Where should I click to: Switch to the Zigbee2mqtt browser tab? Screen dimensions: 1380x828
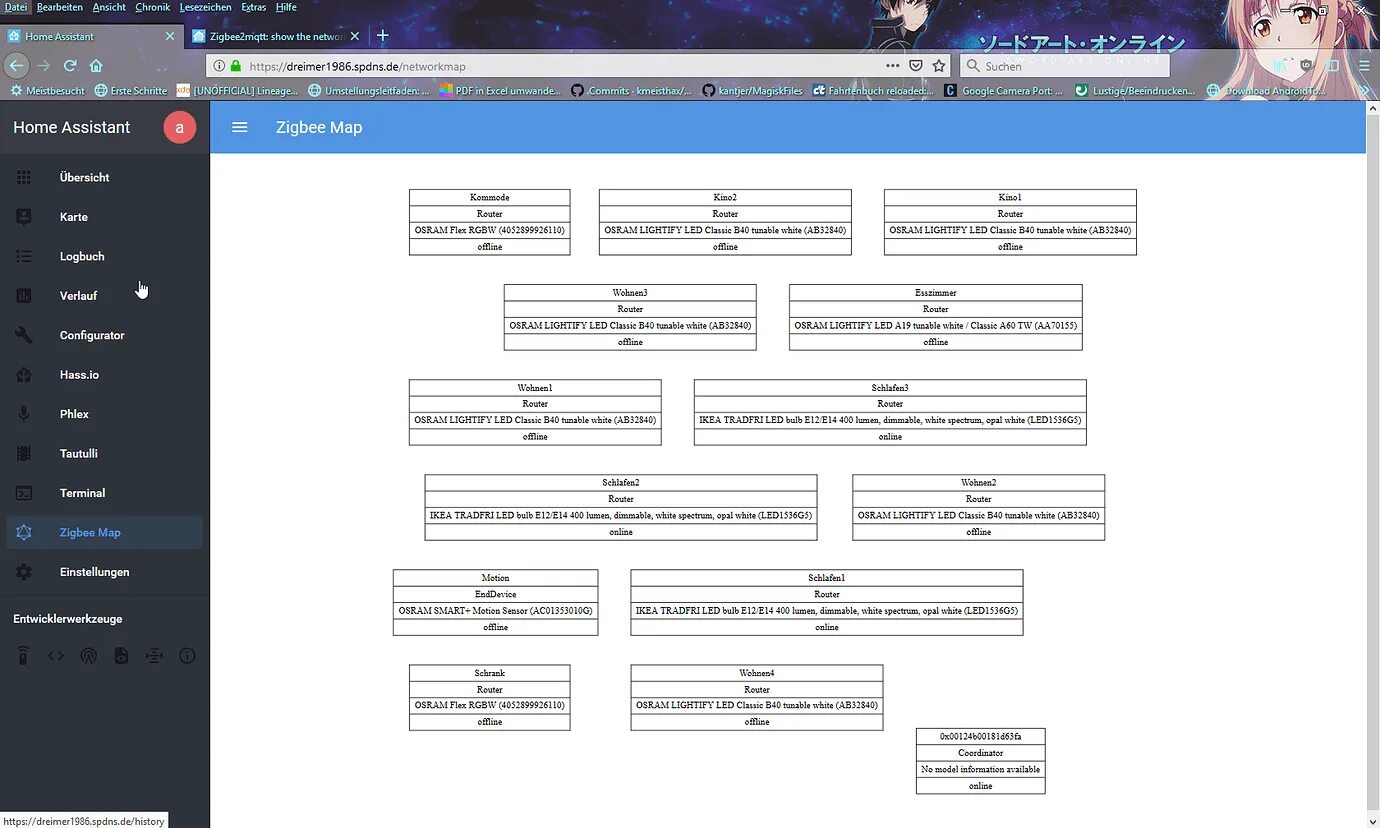point(275,36)
